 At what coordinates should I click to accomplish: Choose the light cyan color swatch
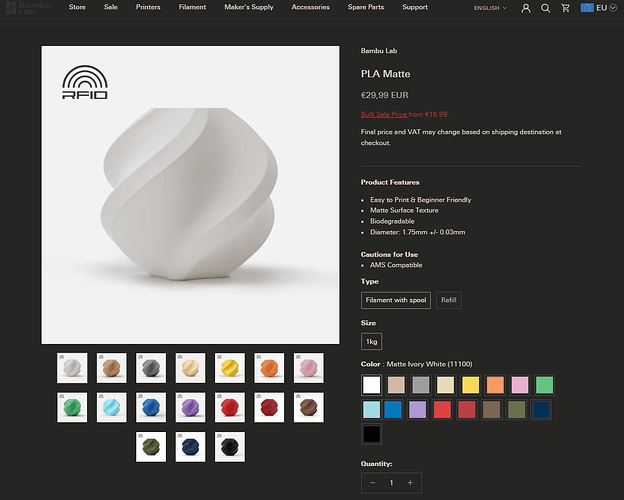(372, 410)
